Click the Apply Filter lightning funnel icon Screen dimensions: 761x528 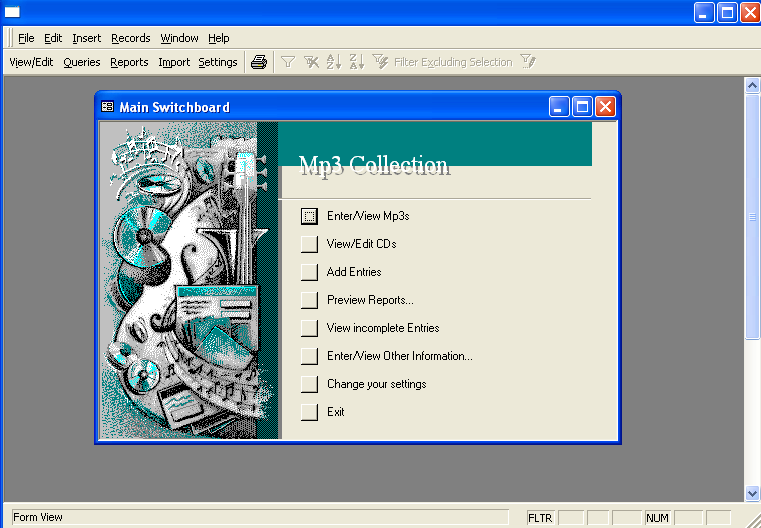pos(380,62)
